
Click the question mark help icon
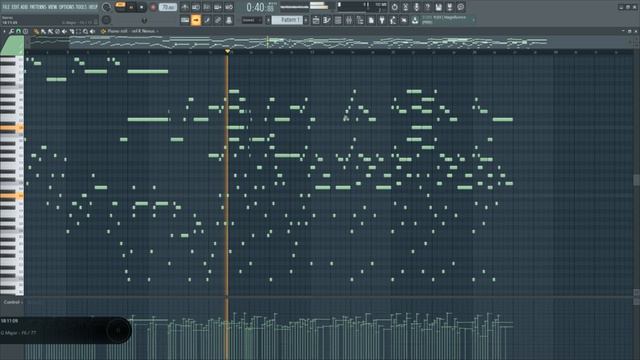point(427,7)
